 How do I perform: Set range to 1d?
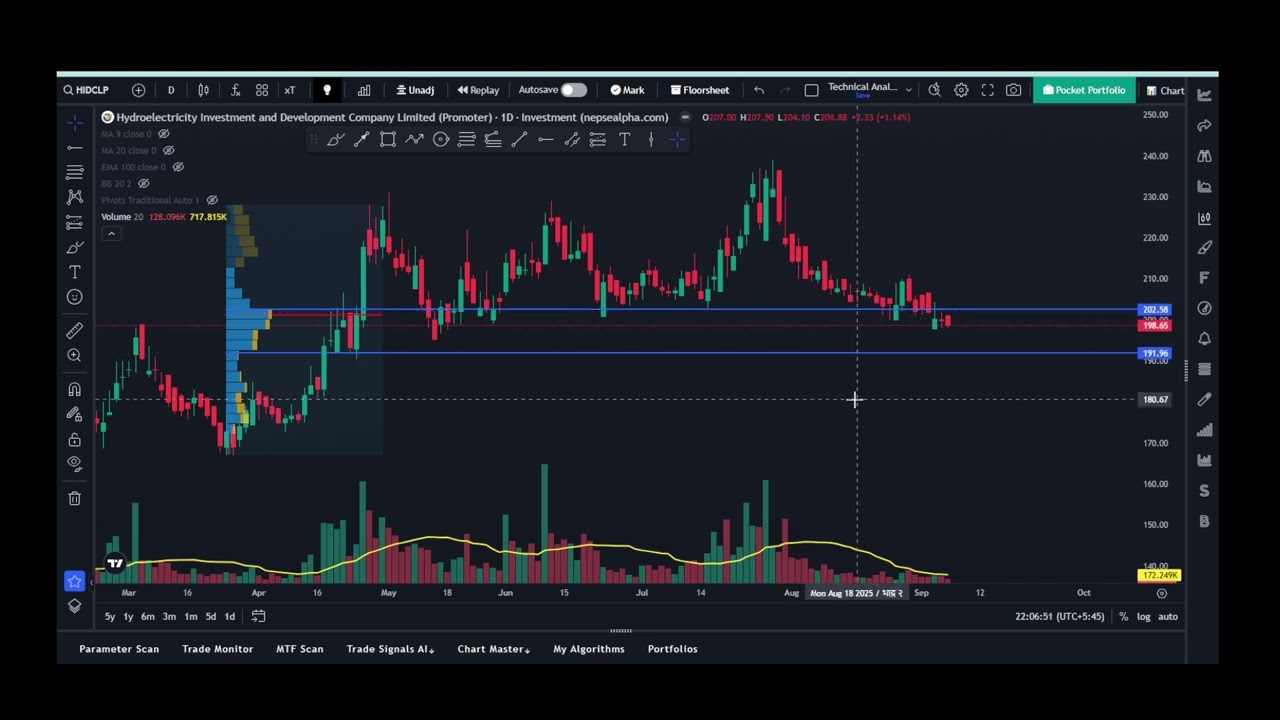pyautogui.click(x=229, y=617)
